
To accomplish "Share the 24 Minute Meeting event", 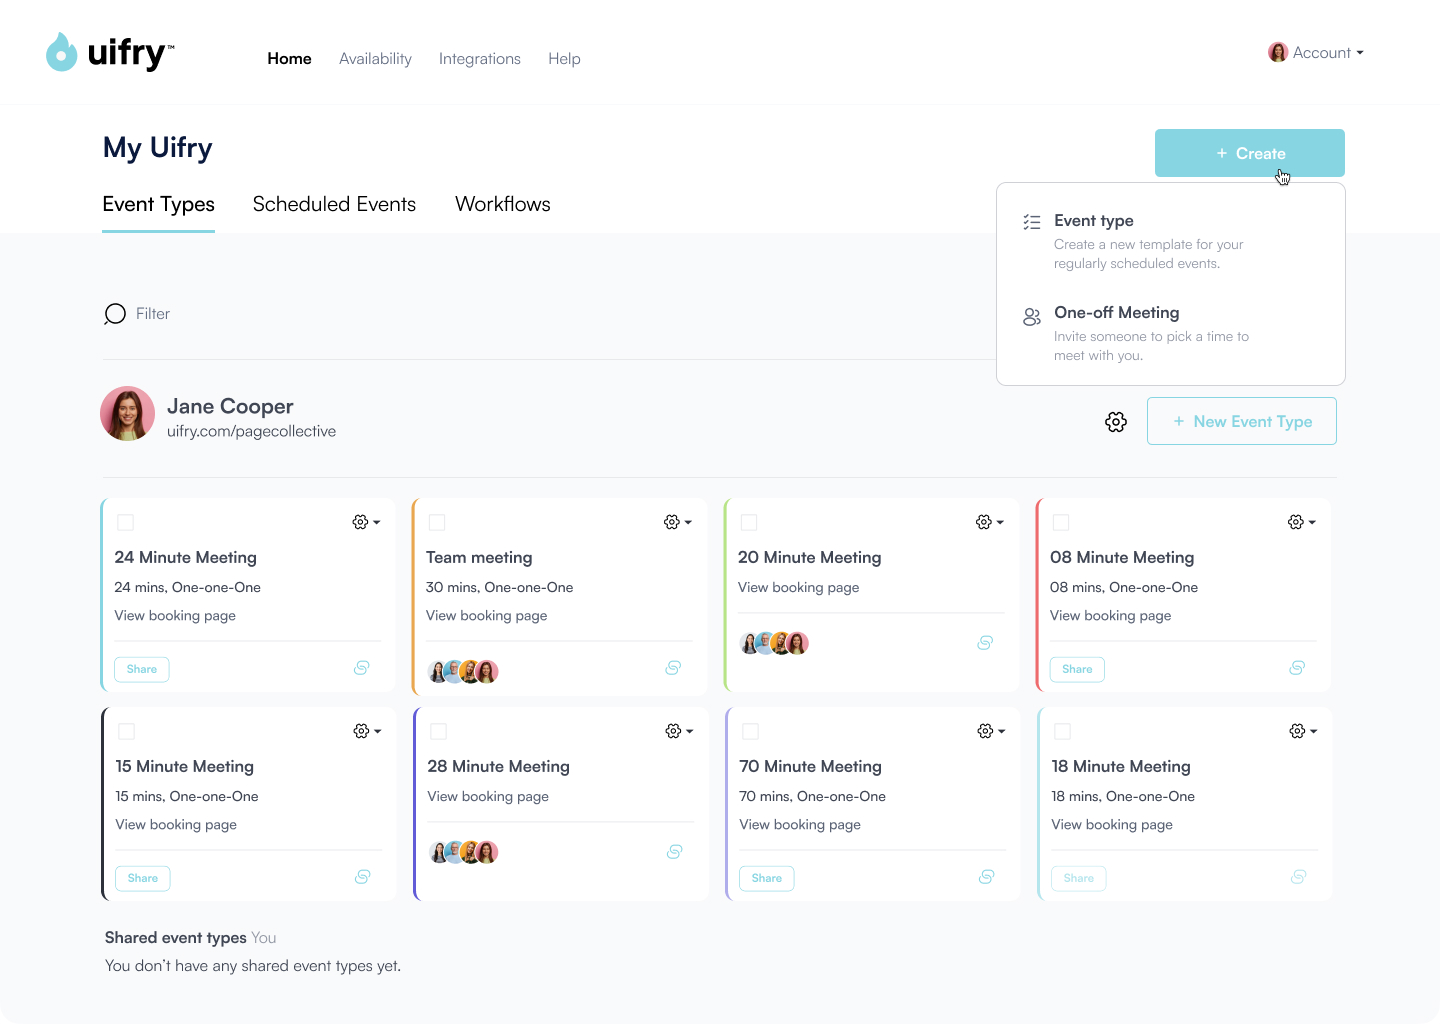I will coord(142,669).
